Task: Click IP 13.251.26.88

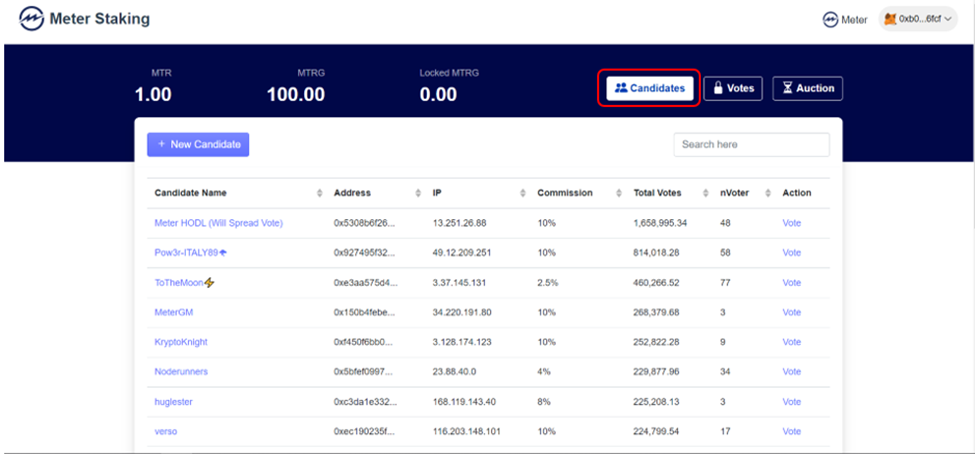Action: [460, 223]
